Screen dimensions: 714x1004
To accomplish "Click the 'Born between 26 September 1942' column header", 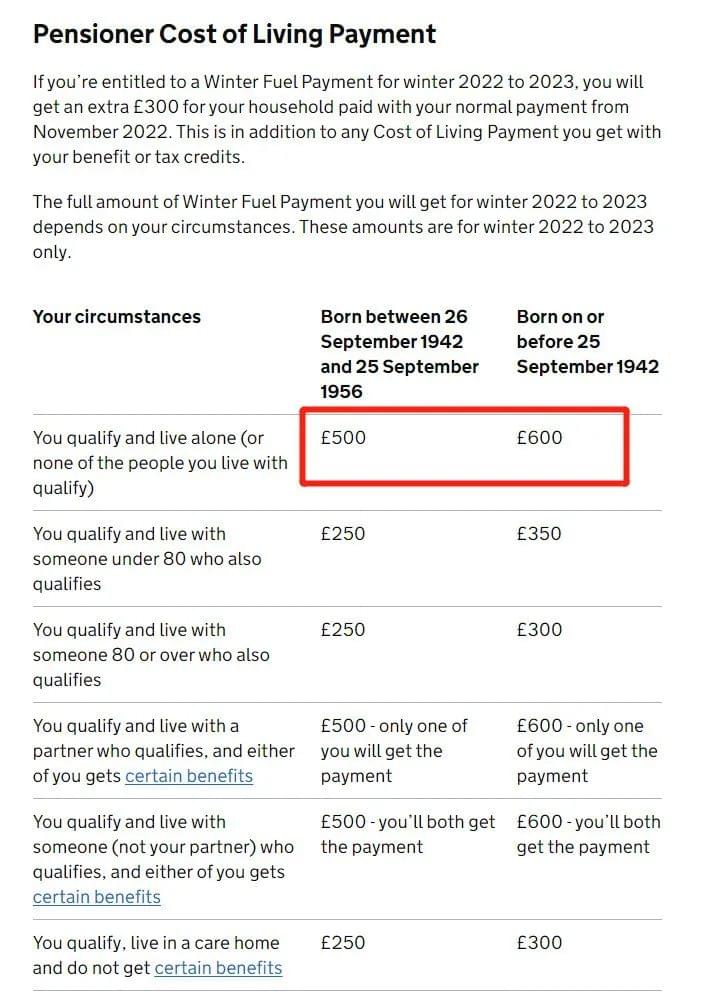I will 399,354.
